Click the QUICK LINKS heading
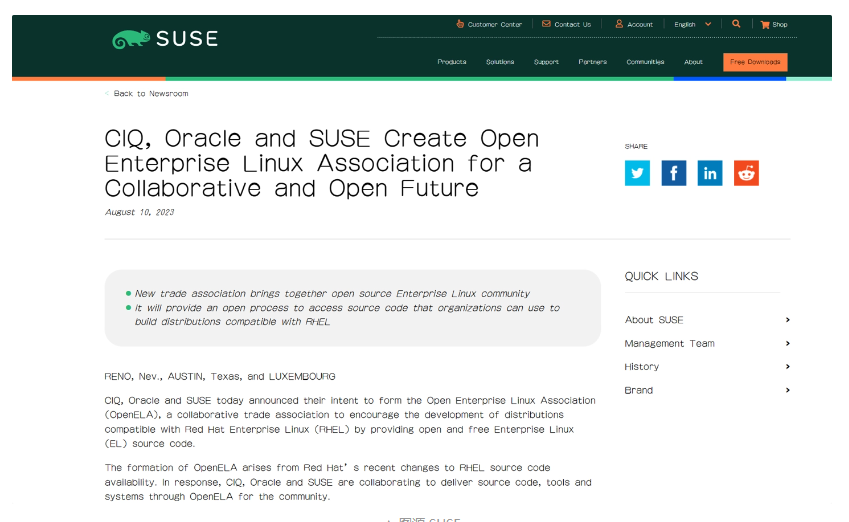This screenshot has width=849, height=522. point(661,276)
